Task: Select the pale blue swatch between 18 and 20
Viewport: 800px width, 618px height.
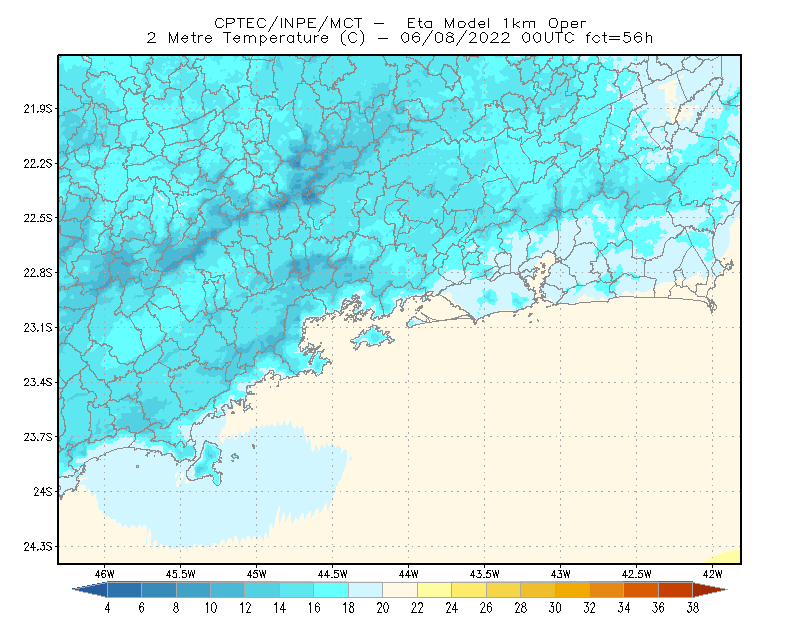Action: [365, 589]
